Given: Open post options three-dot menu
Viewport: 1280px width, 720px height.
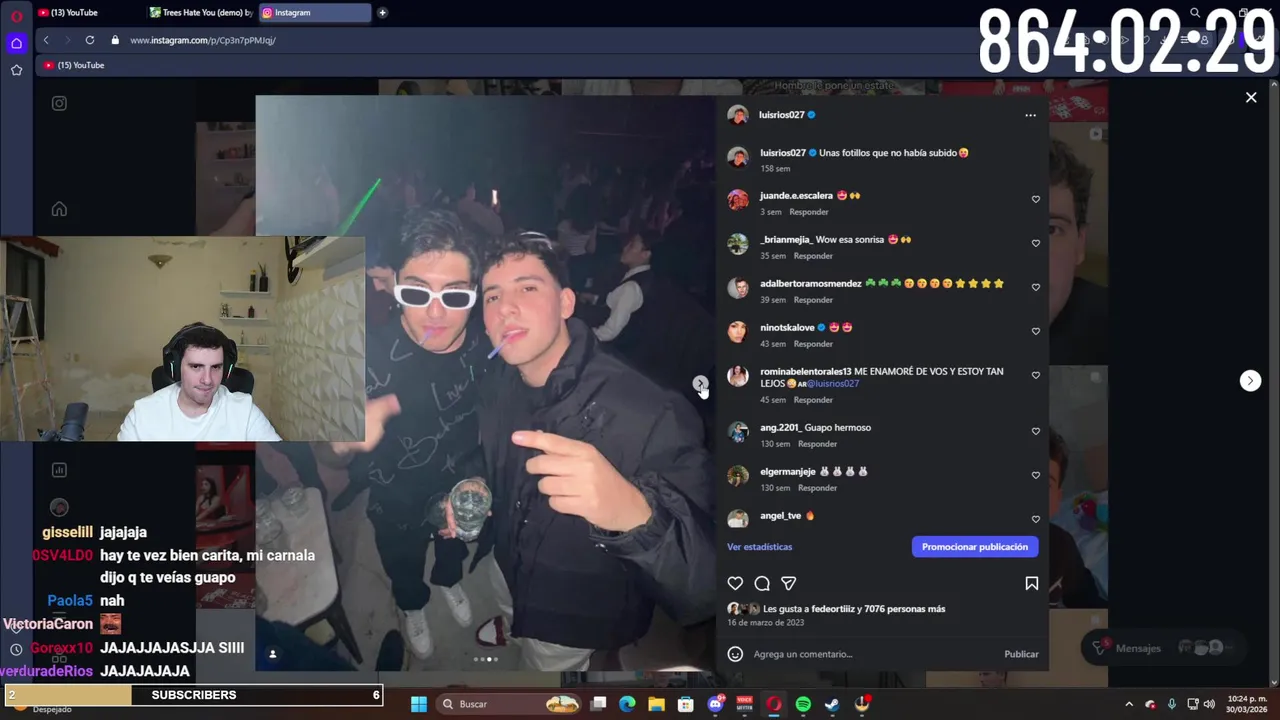Looking at the screenshot, I should [x=1030, y=115].
